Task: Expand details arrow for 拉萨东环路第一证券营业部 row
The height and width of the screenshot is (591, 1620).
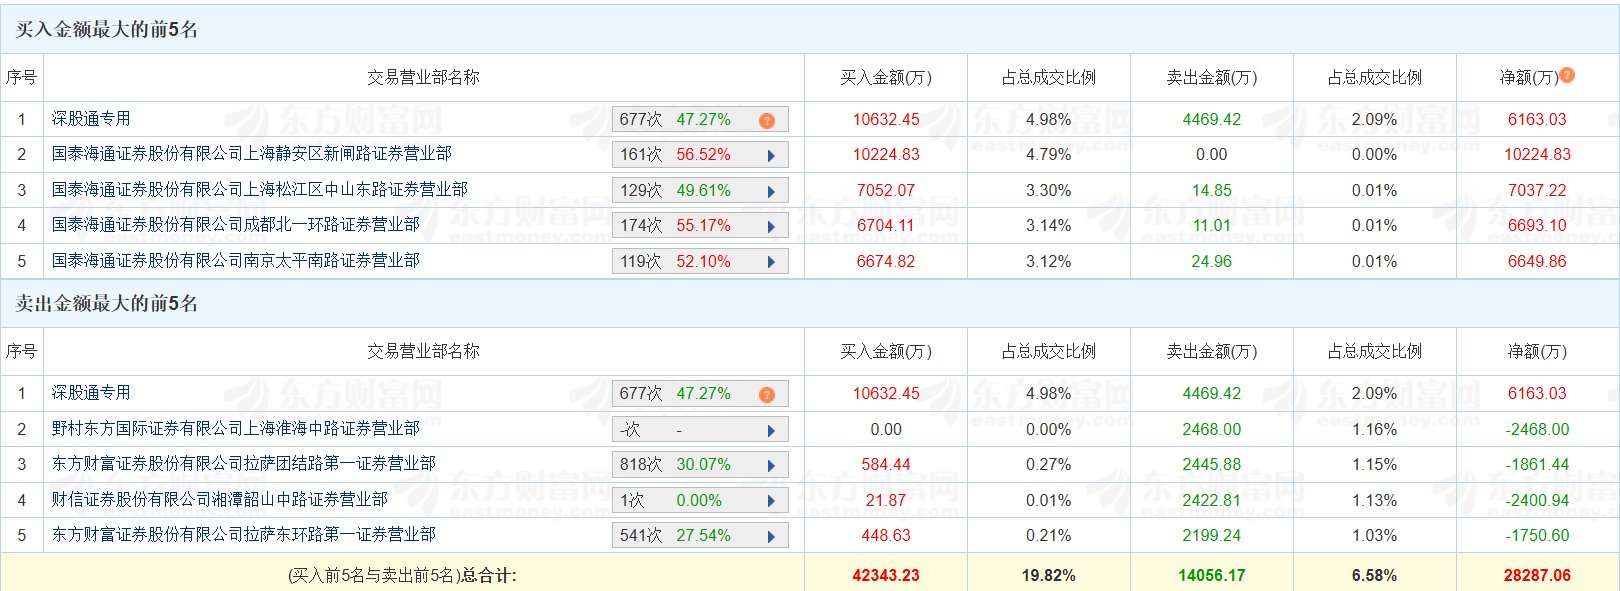Action: [x=771, y=536]
